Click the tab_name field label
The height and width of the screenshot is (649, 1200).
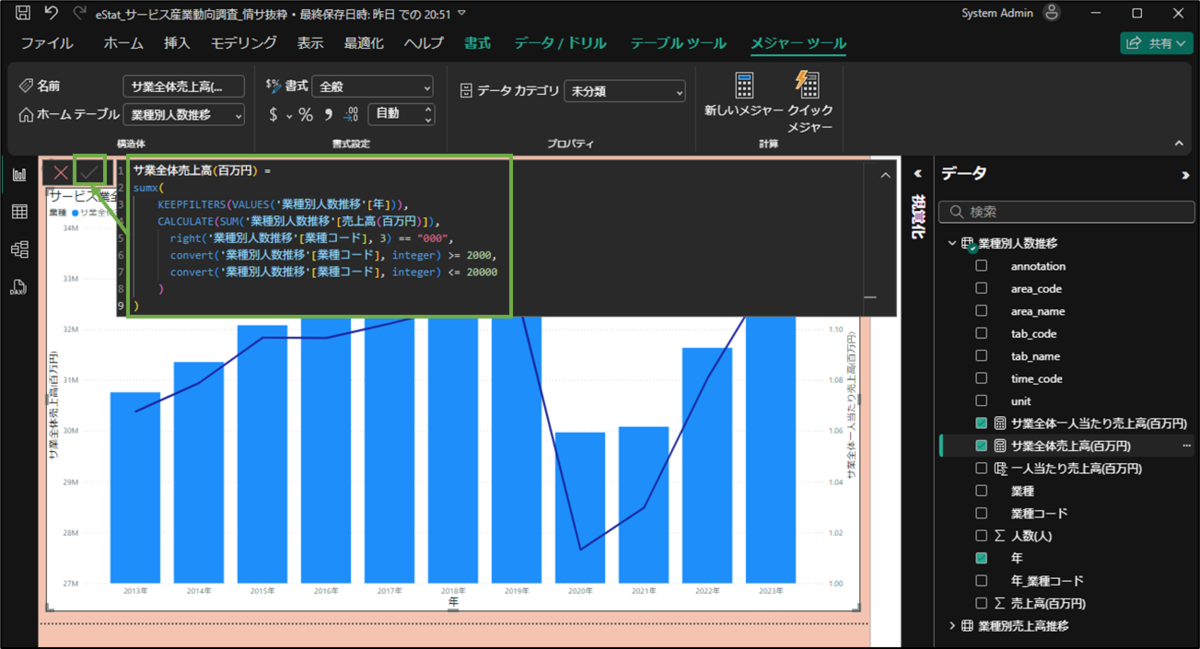coord(1035,356)
